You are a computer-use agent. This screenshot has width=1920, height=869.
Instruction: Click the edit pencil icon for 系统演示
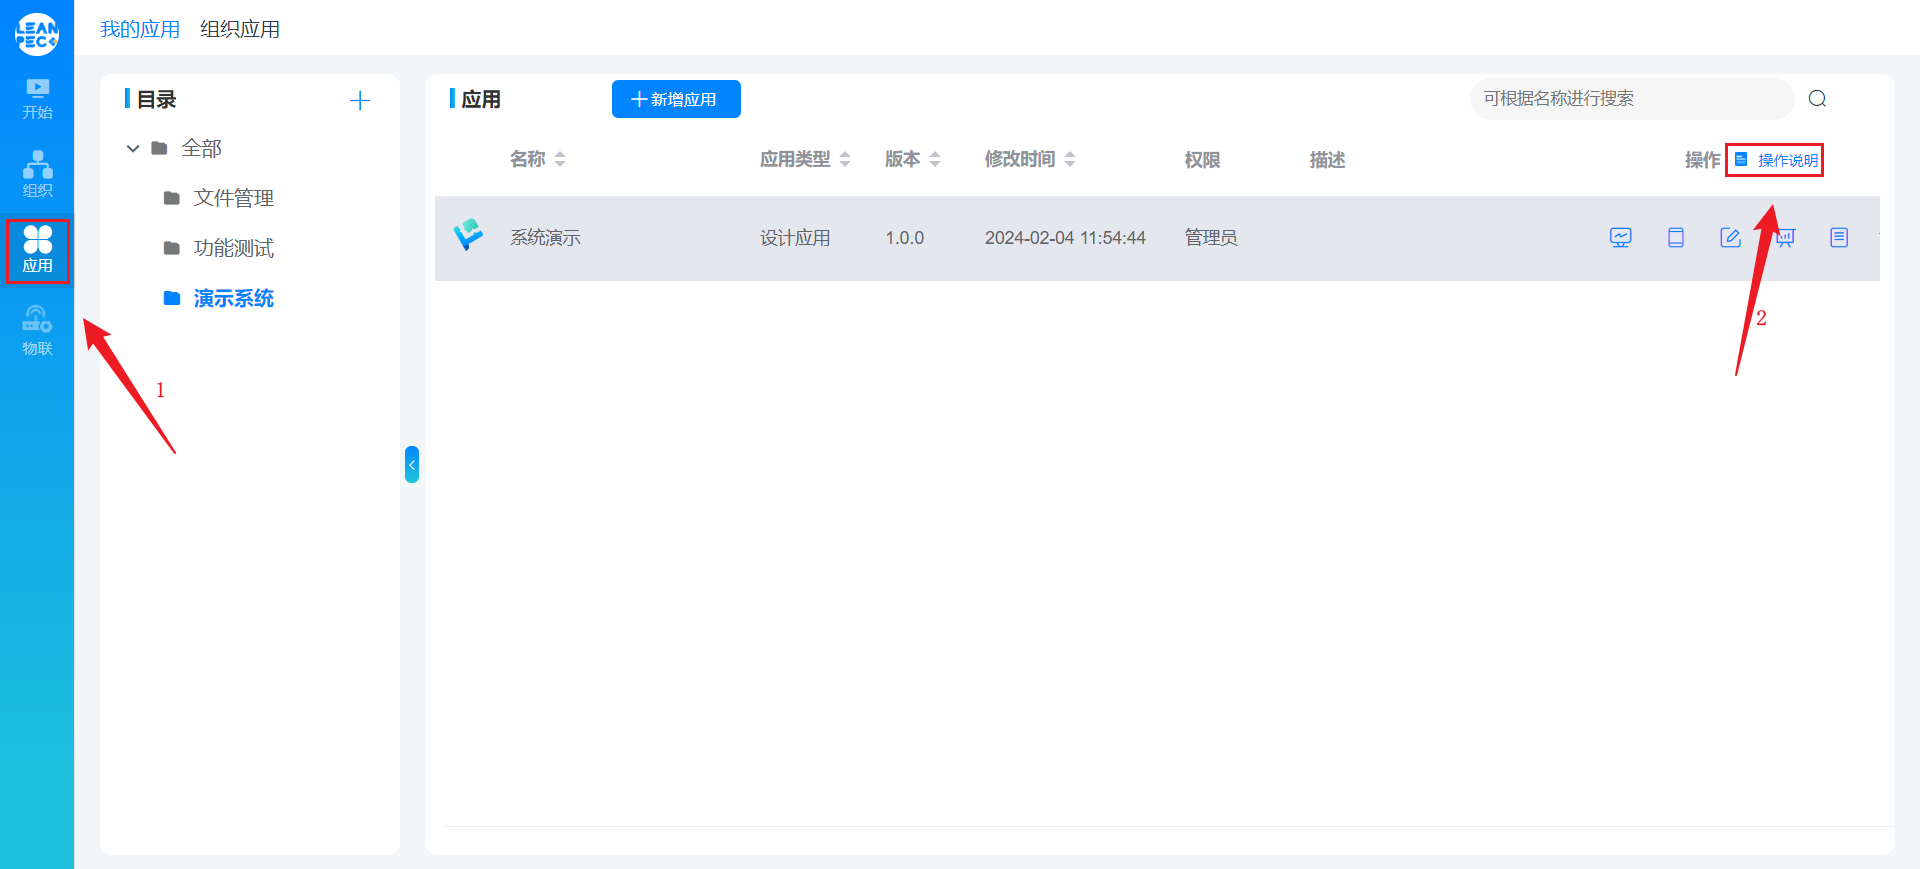1730,237
